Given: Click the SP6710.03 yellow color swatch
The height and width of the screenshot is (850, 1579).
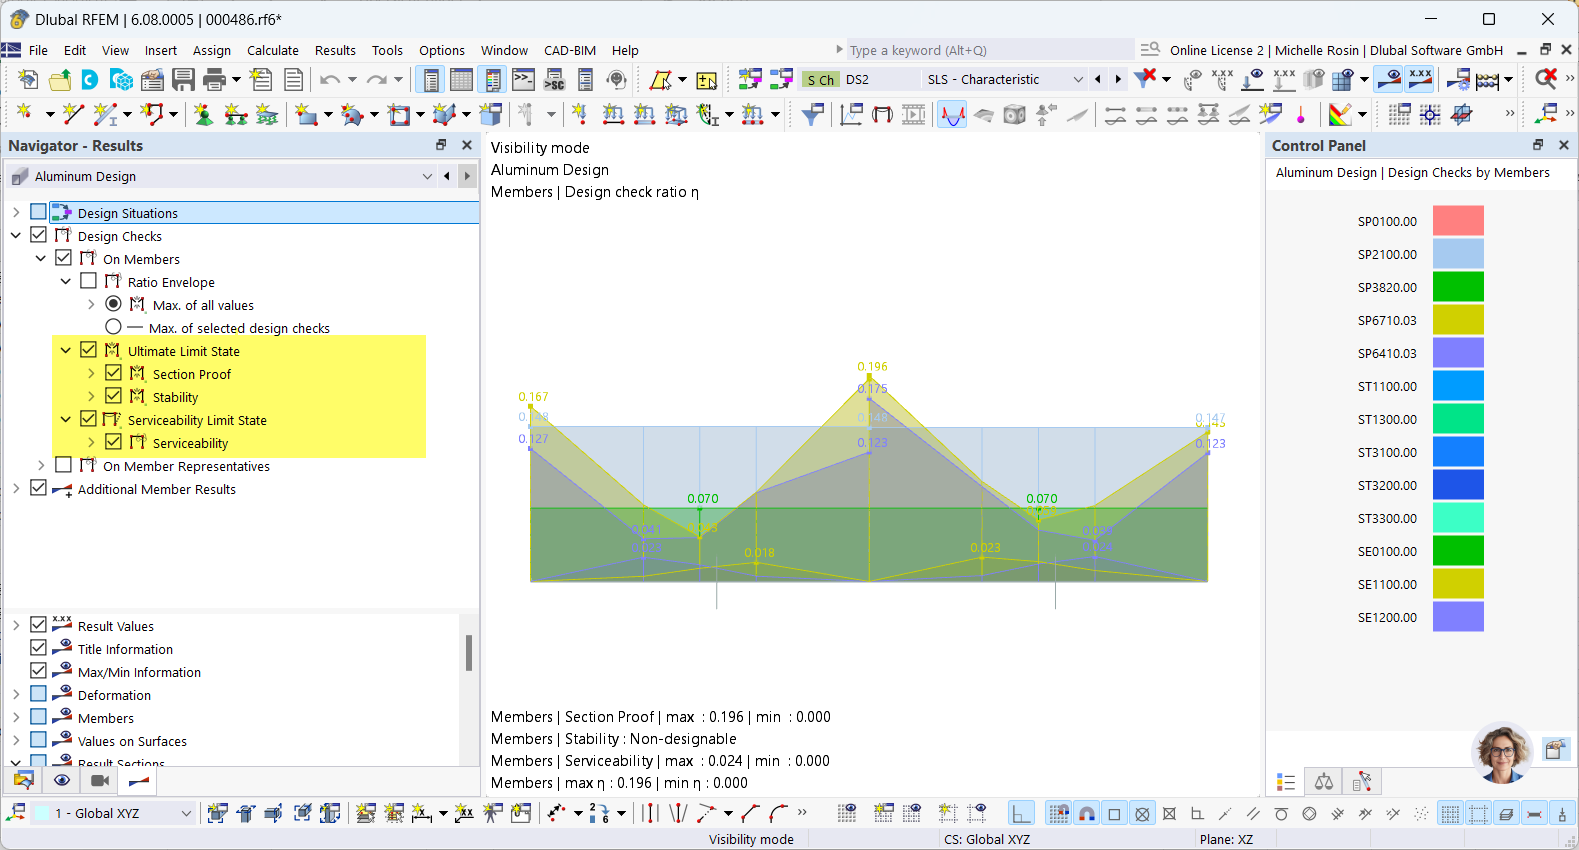Looking at the screenshot, I should pyautogui.click(x=1458, y=320).
